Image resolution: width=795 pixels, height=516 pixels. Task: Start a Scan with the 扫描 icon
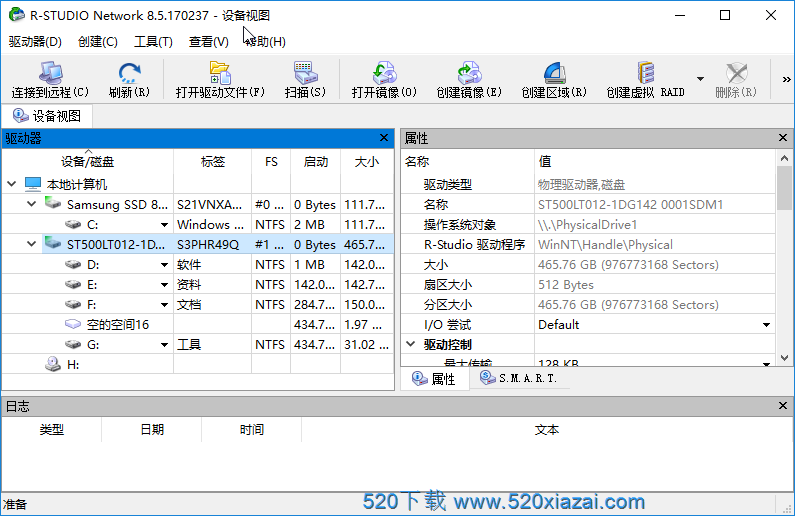tap(305, 73)
